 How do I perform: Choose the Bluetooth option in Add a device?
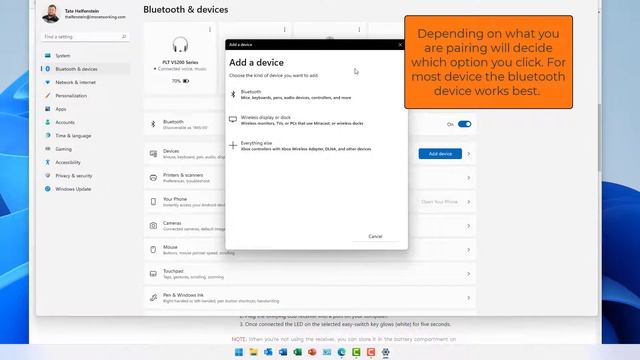(x=316, y=95)
